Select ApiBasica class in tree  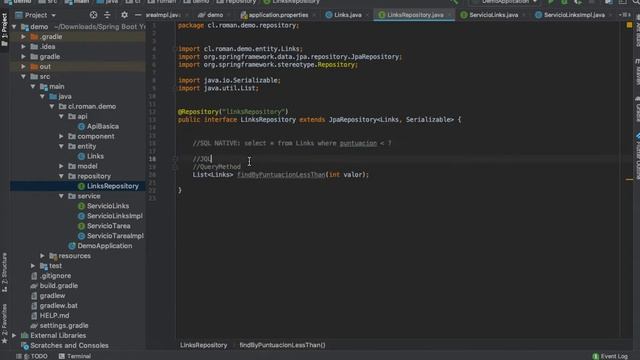click(x=98, y=127)
